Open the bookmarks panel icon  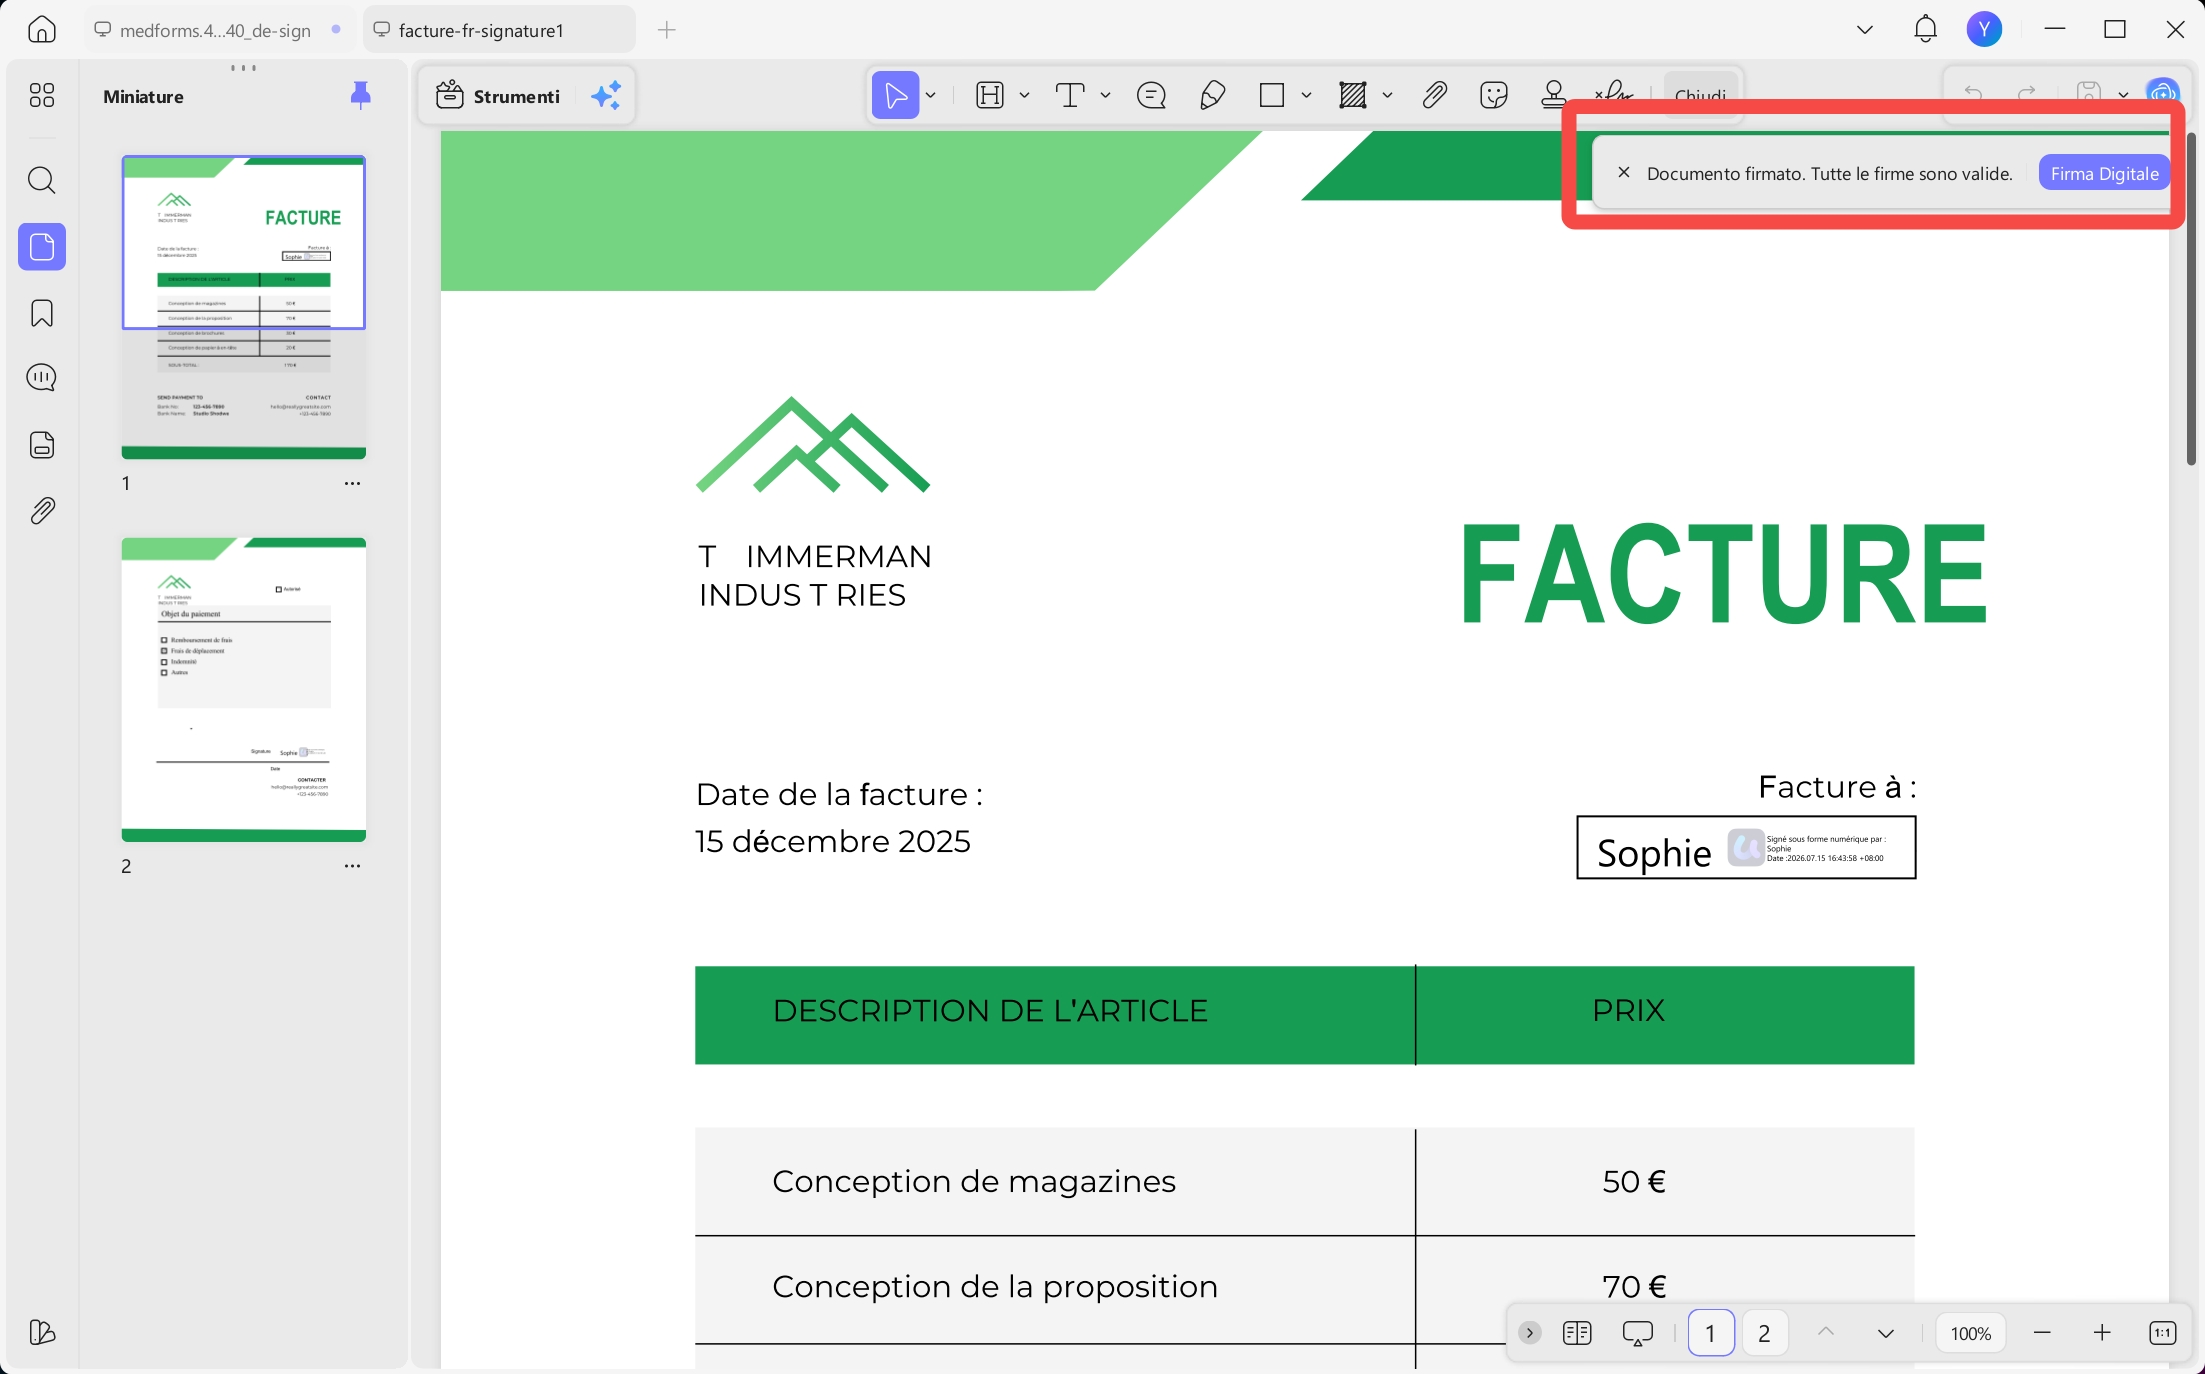coord(42,313)
